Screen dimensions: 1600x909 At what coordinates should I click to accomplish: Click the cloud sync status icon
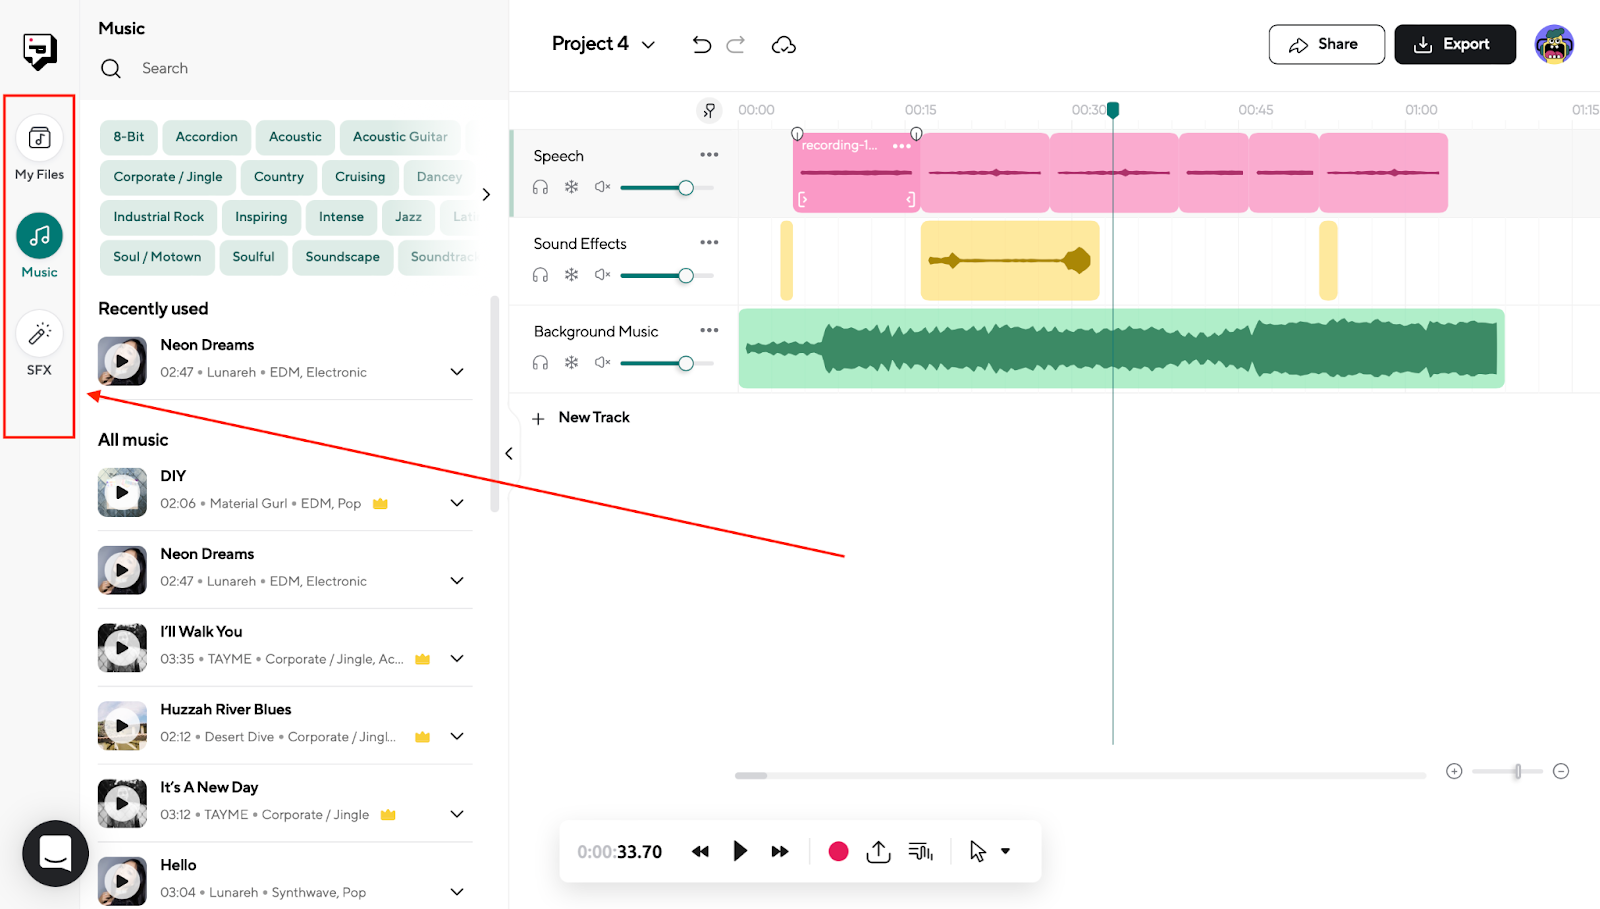pos(784,45)
